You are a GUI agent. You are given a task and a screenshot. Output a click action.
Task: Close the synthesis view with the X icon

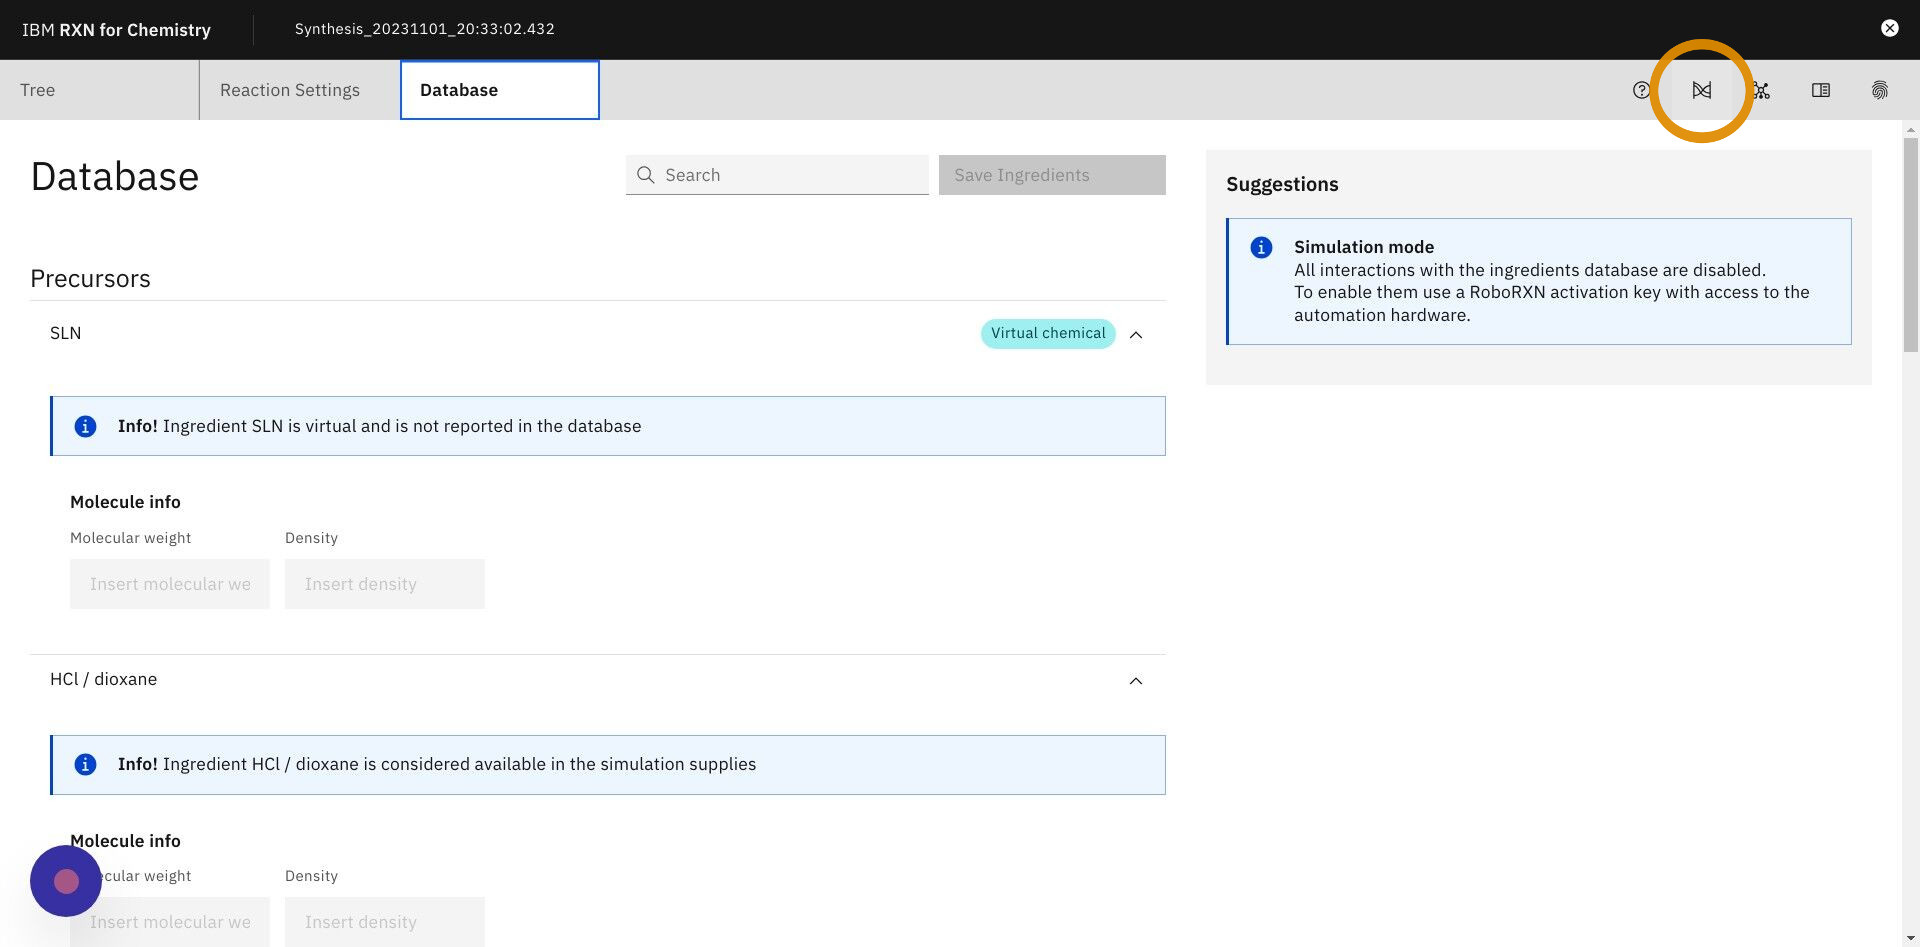1889,28
